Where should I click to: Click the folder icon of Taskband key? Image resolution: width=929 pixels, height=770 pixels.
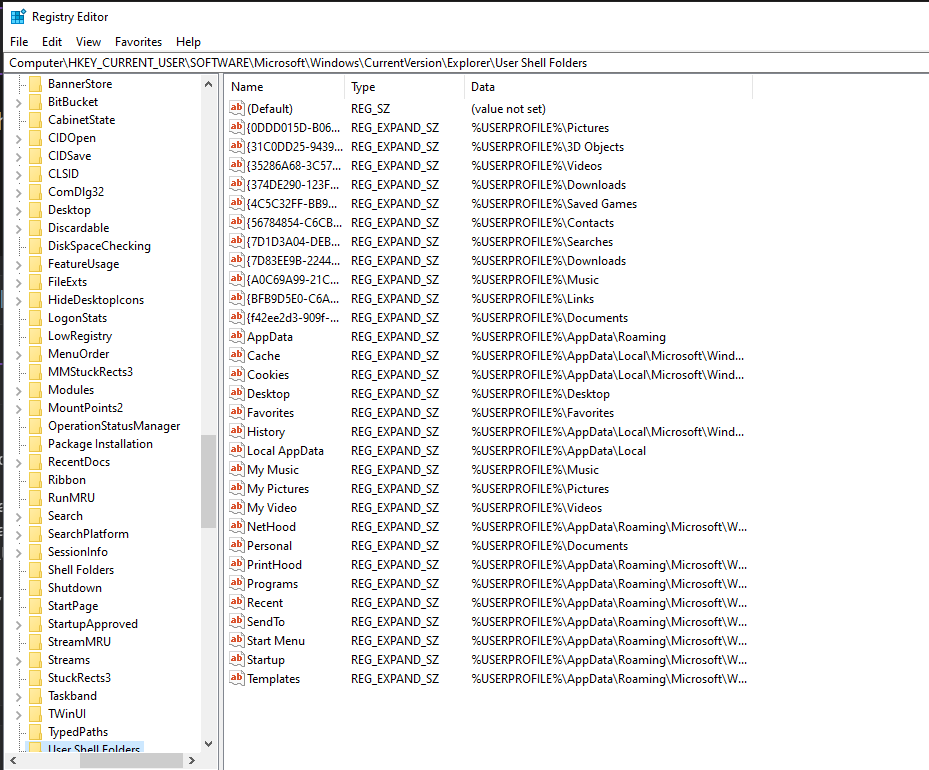36,696
